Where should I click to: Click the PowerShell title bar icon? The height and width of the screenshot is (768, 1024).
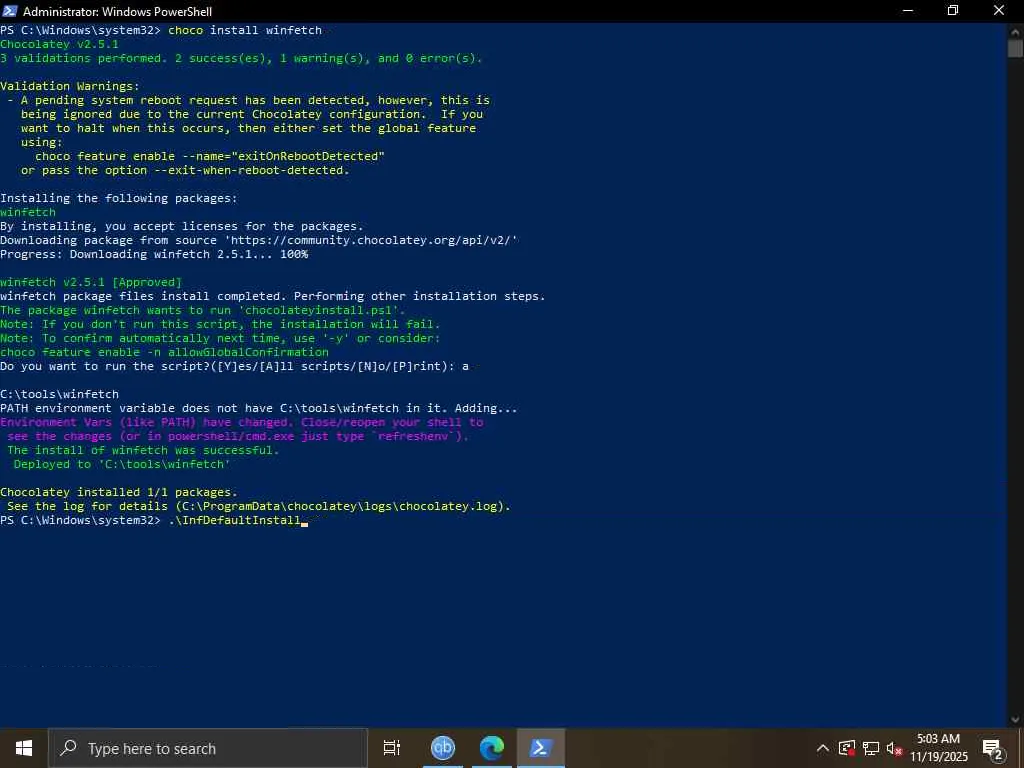click(10, 11)
